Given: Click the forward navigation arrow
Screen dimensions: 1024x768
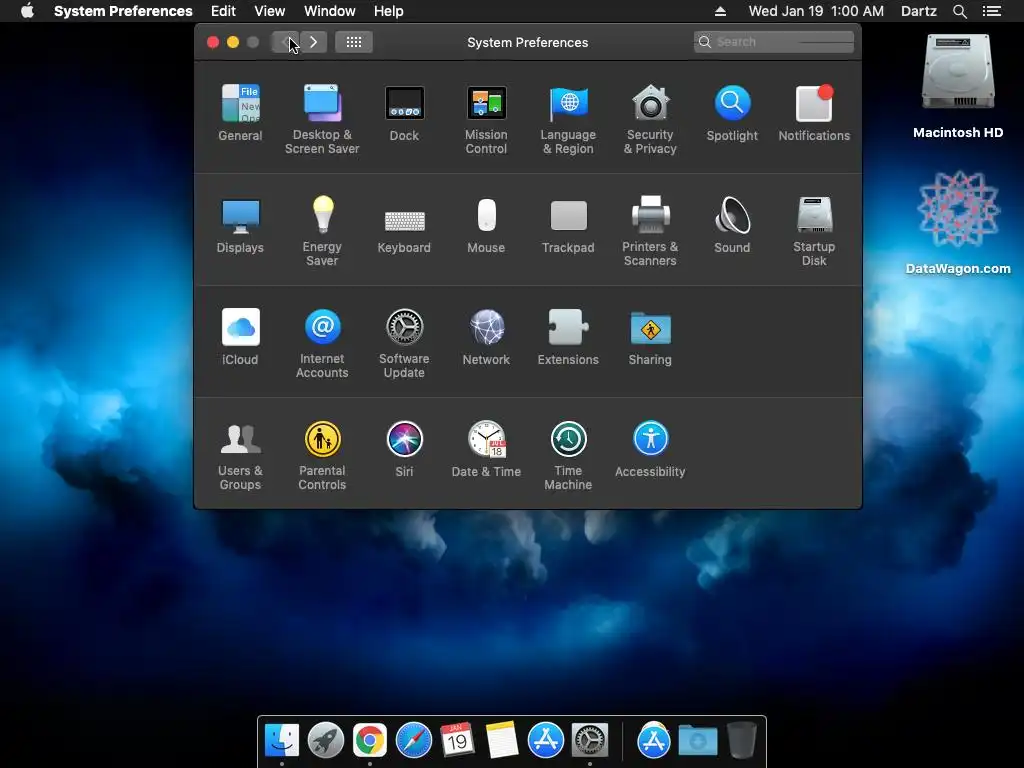Looking at the screenshot, I should (x=313, y=42).
